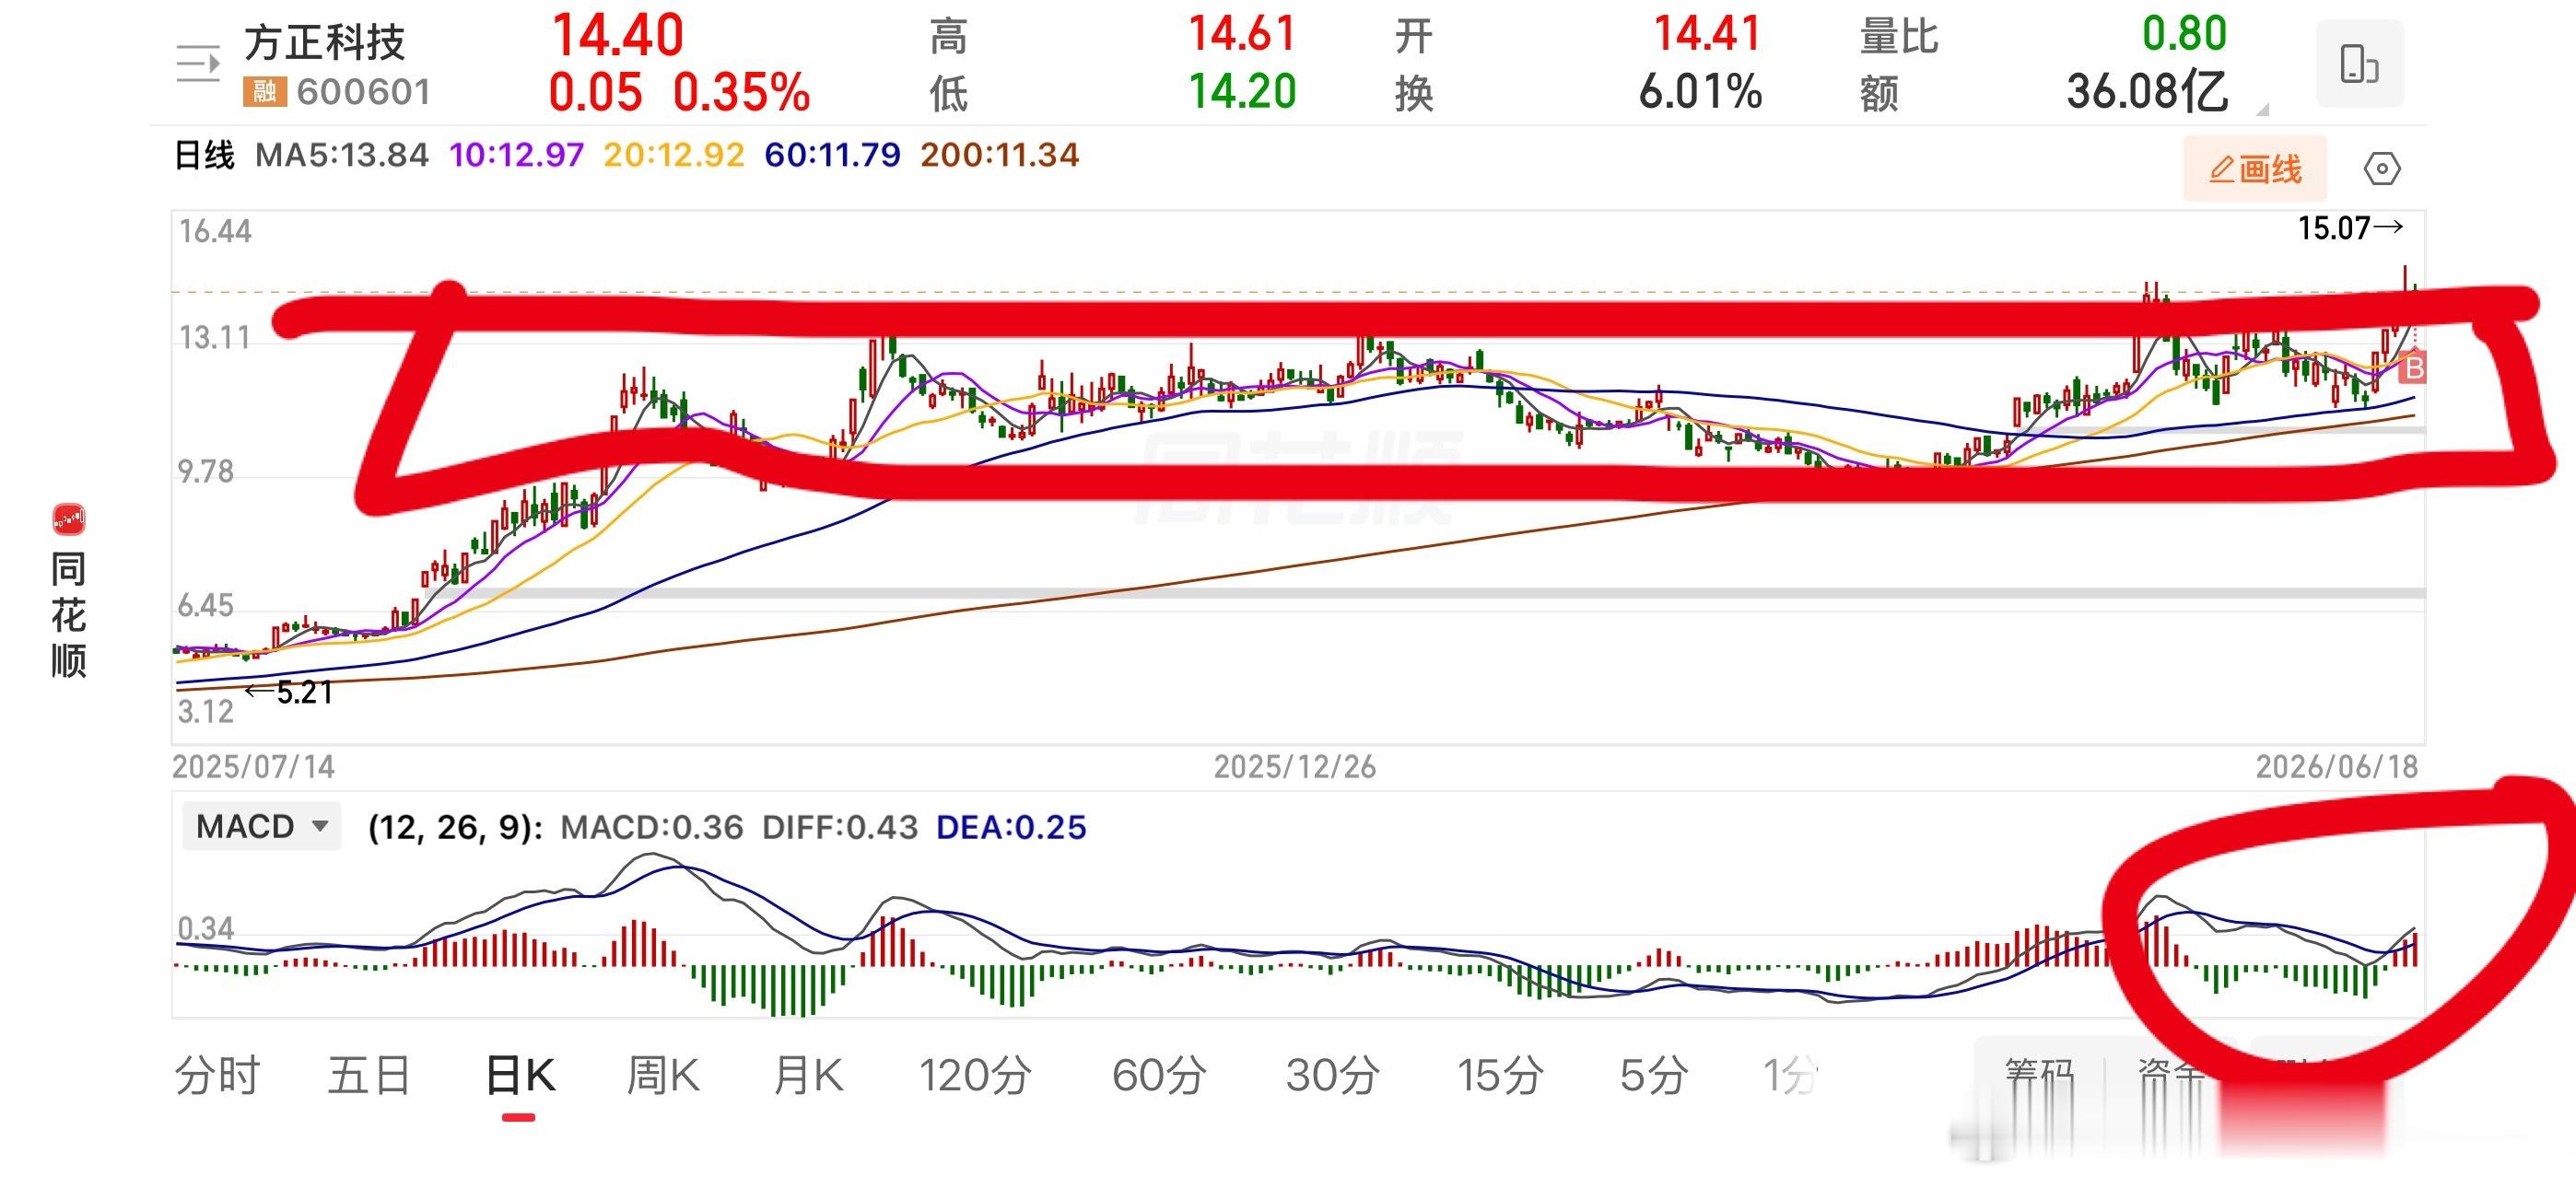Click the 画线 draw line button
This screenshot has width=2576, height=1188.
click(x=2255, y=169)
